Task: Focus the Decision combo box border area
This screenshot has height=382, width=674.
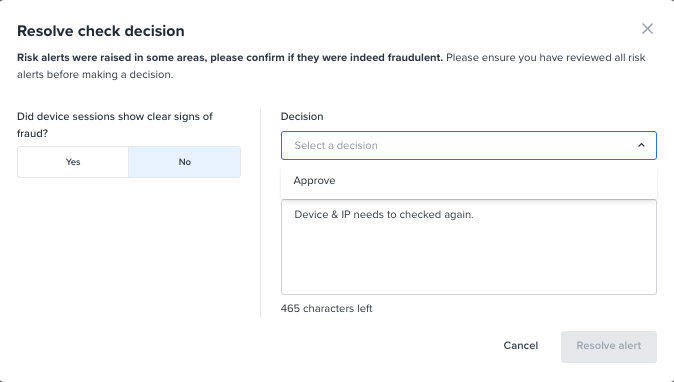Action: [469, 145]
